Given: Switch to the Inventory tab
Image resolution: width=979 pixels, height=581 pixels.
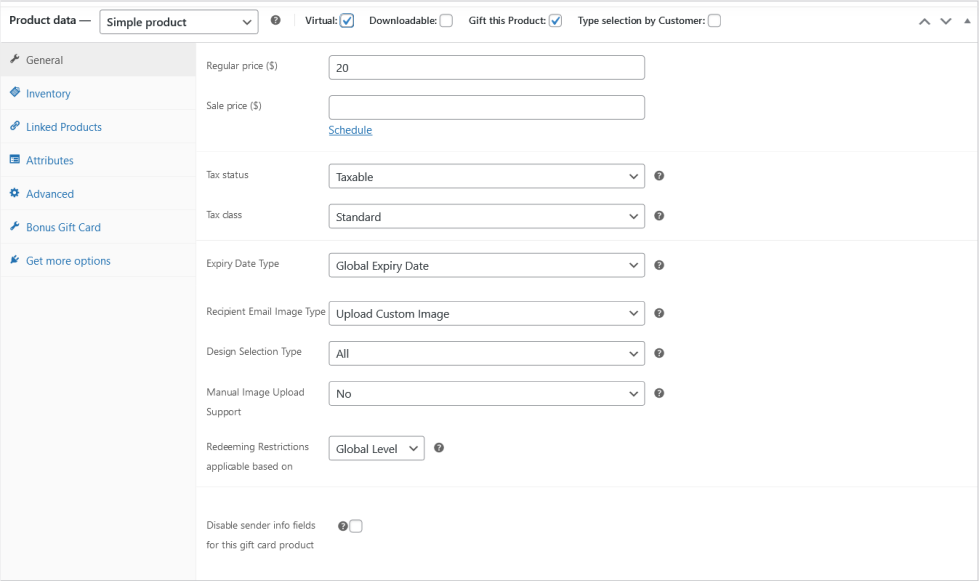Looking at the screenshot, I should pyautogui.click(x=48, y=94).
